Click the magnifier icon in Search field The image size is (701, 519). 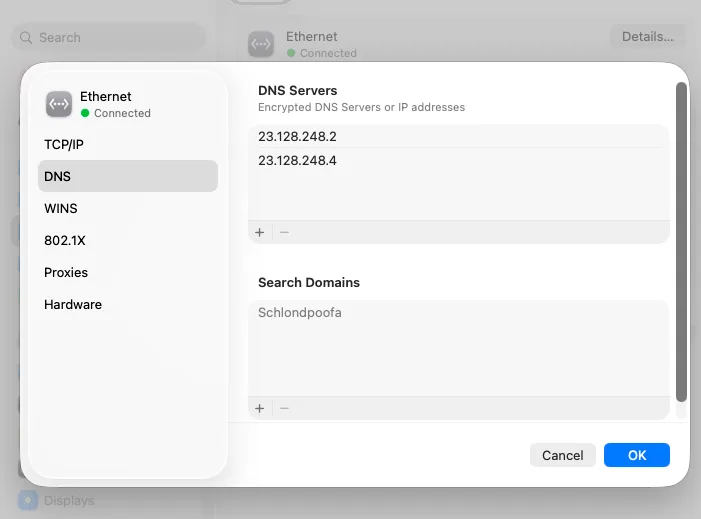26,38
